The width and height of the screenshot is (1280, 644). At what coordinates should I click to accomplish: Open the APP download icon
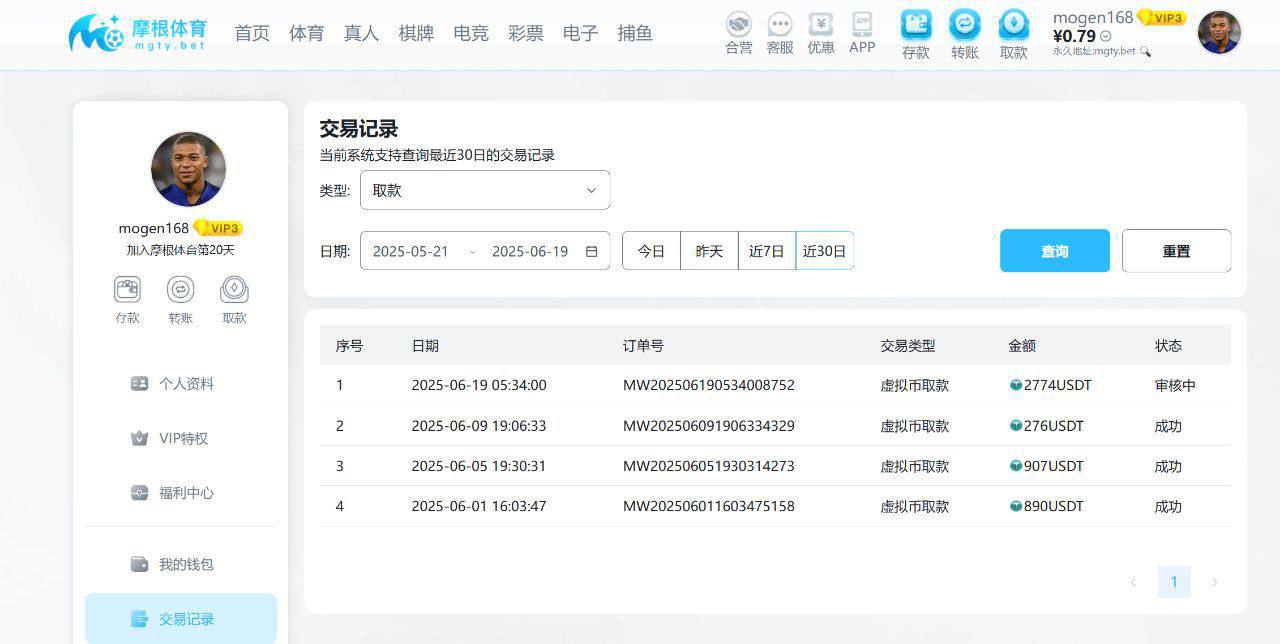[x=861, y=24]
